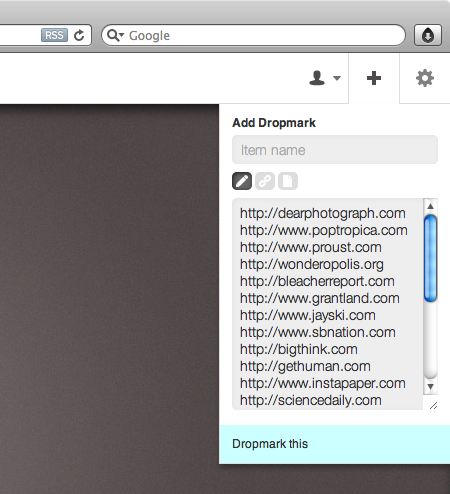Click the http://www.instapaper.com line

(x=323, y=383)
